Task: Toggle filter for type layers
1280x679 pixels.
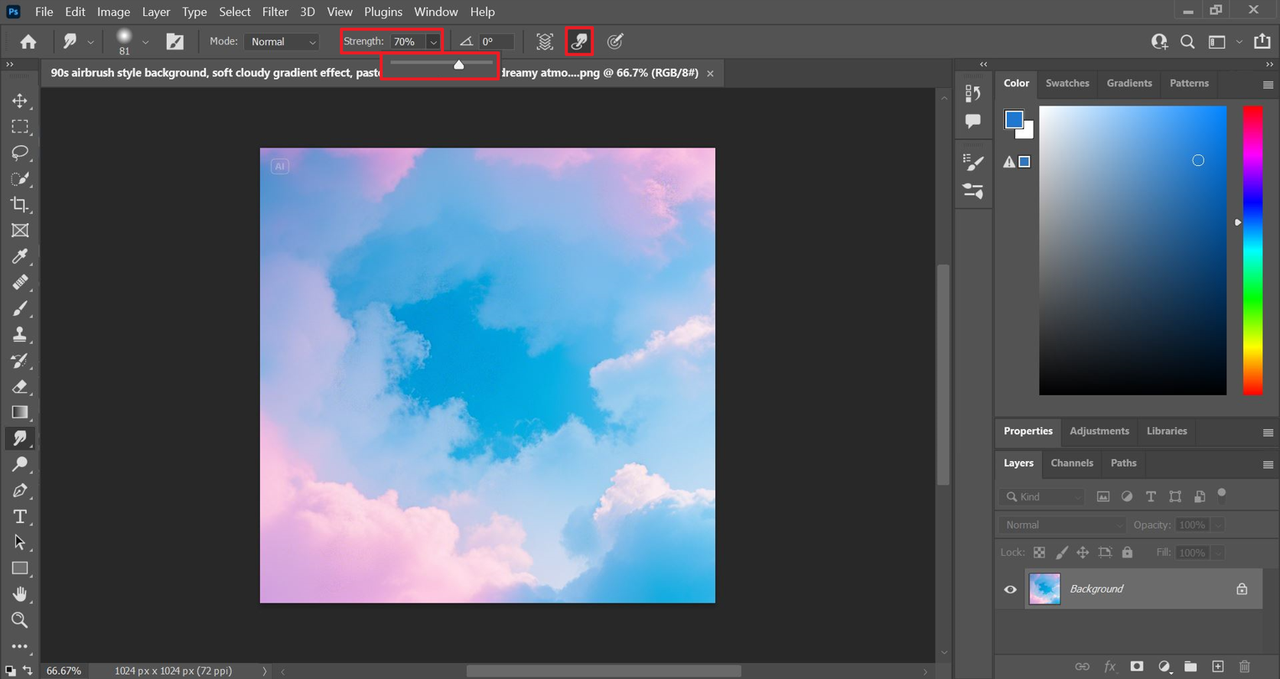Action: (x=1151, y=497)
